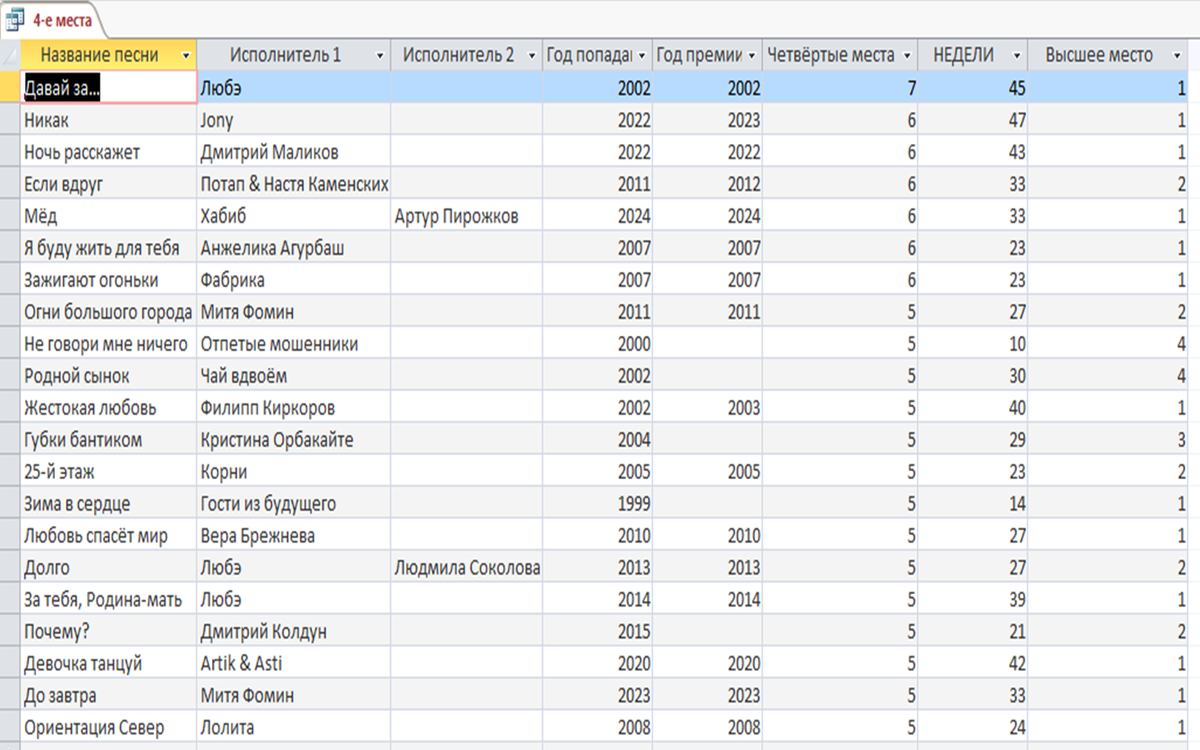Click the cell Людмила Соколова
The height and width of the screenshot is (750, 1200).
pyautogui.click(x=467, y=568)
